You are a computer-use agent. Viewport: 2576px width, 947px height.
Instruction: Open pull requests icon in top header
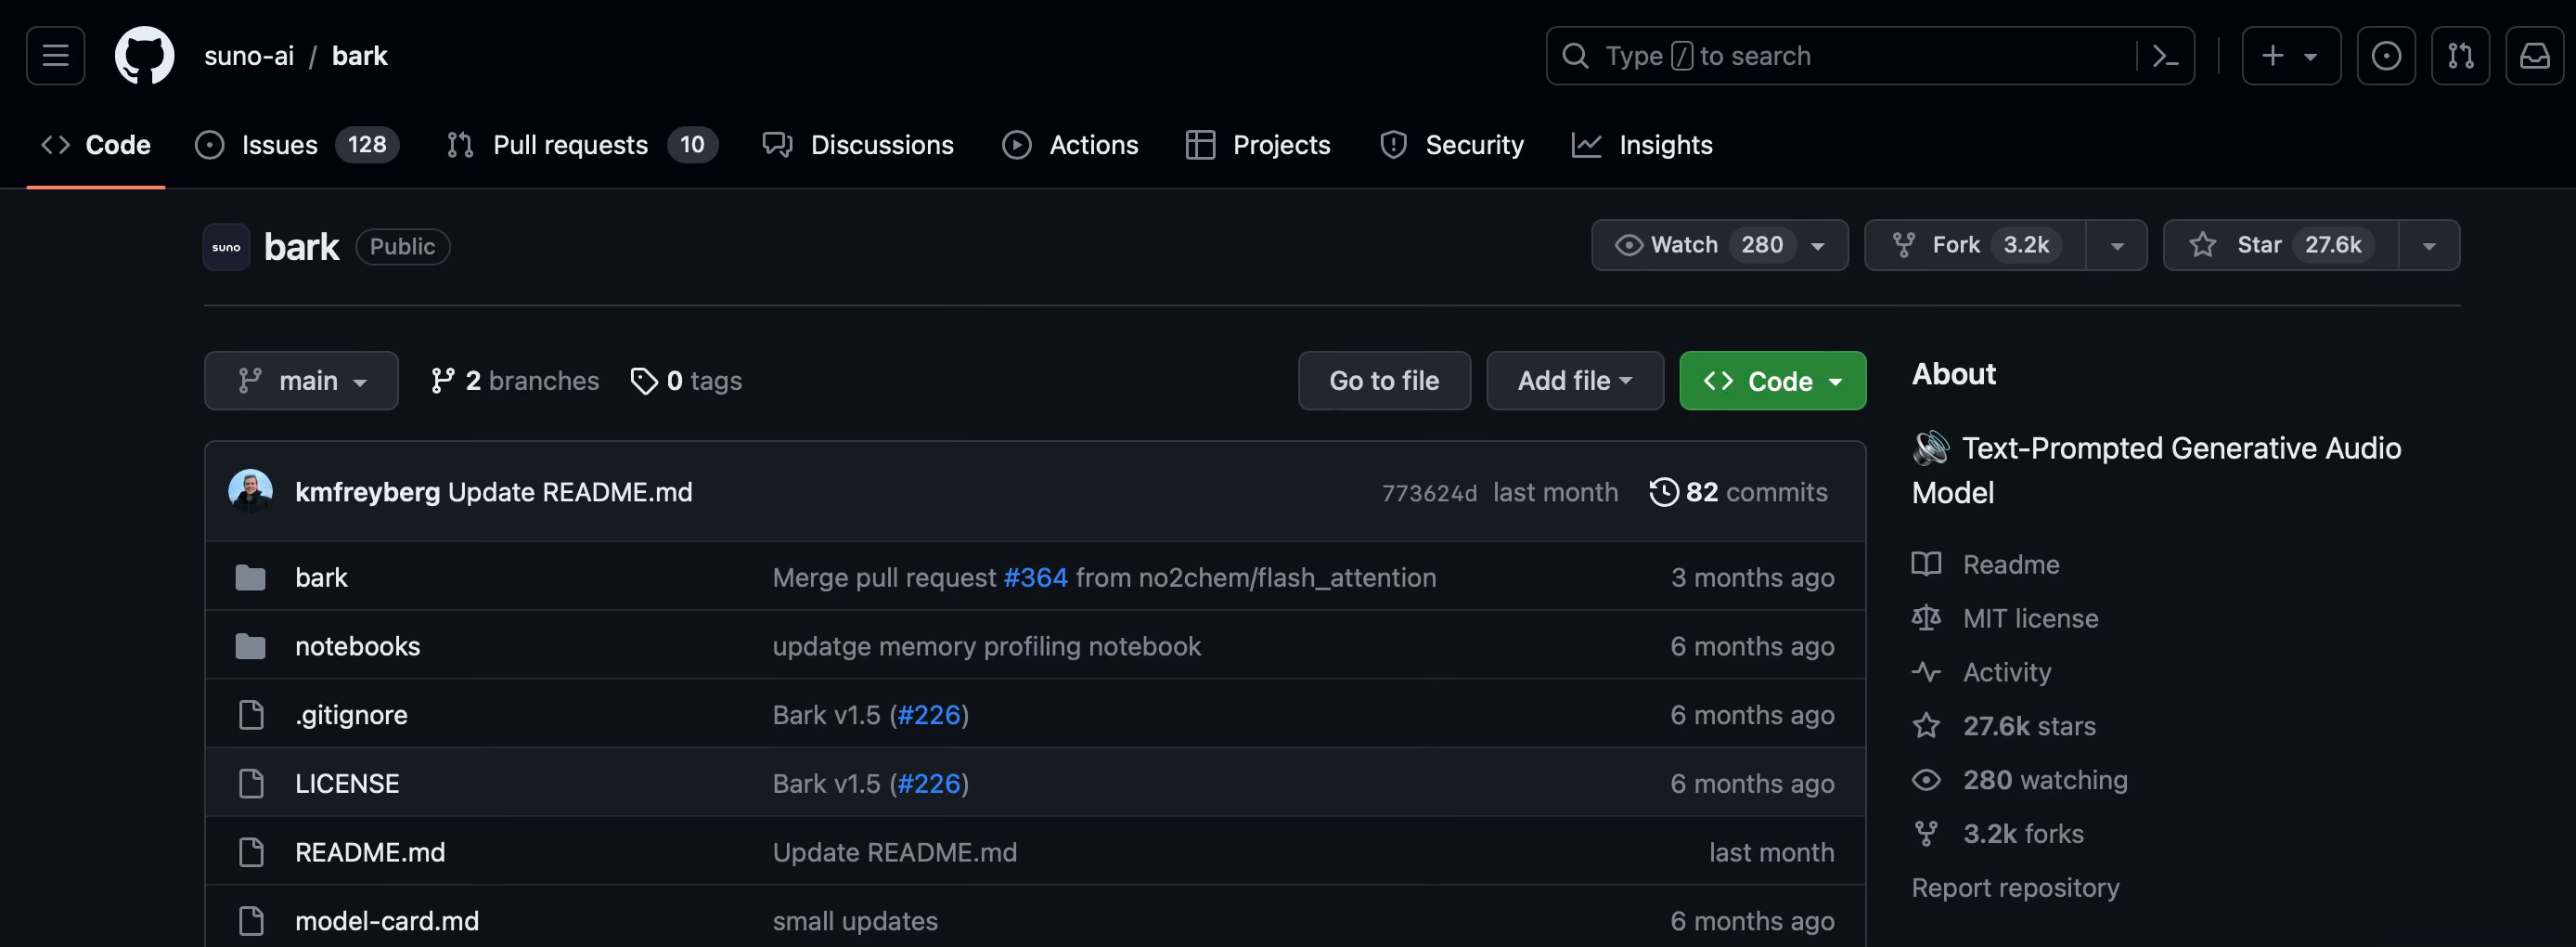2460,56
